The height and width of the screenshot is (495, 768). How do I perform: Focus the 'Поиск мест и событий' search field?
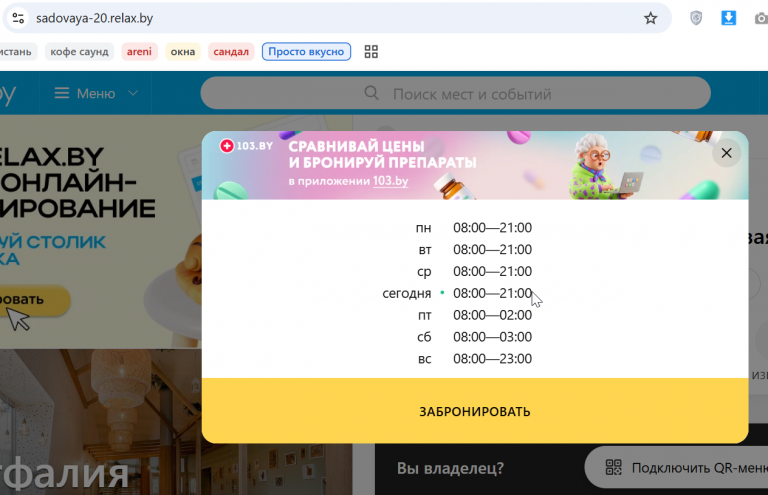pyautogui.click(x=456, y=93)
